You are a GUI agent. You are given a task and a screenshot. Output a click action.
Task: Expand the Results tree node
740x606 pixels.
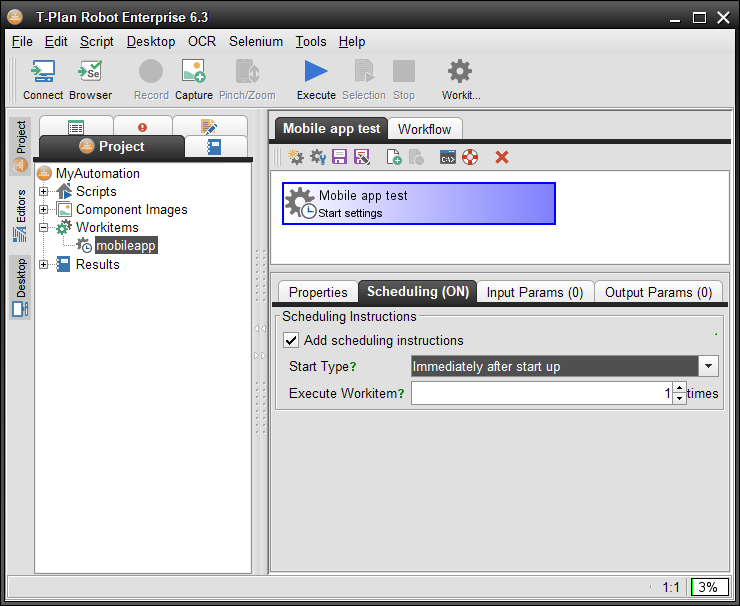click(x=43, y=265)
